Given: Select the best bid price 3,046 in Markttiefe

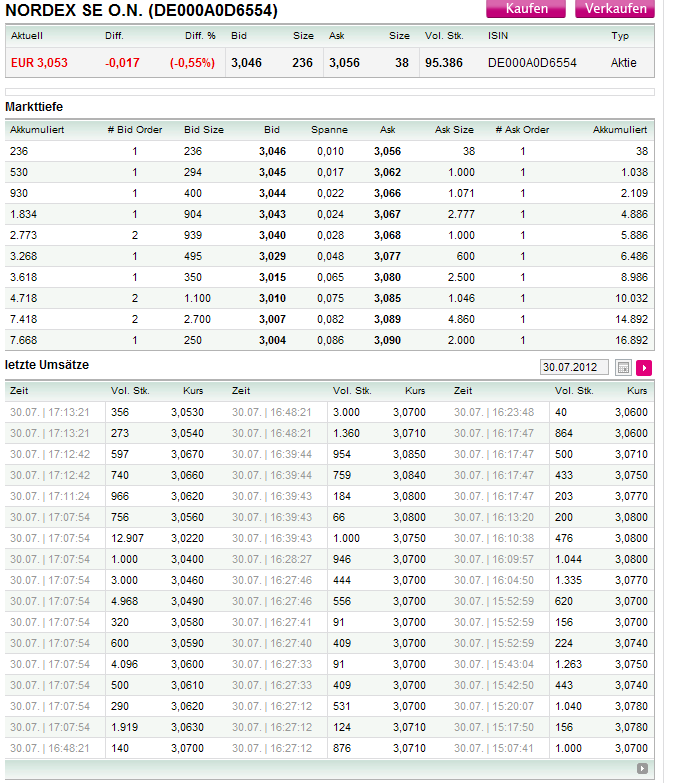Looking at the screenshot, I should [272, 151].
